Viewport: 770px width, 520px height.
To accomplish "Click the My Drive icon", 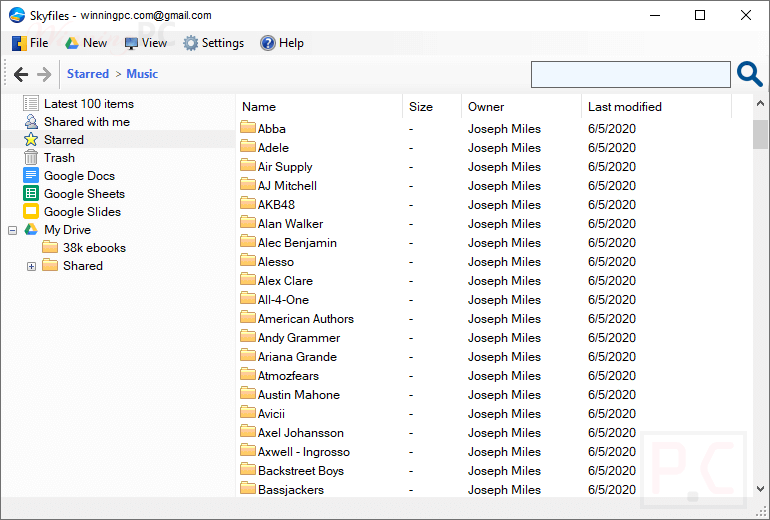I will (x=31, y=229).
